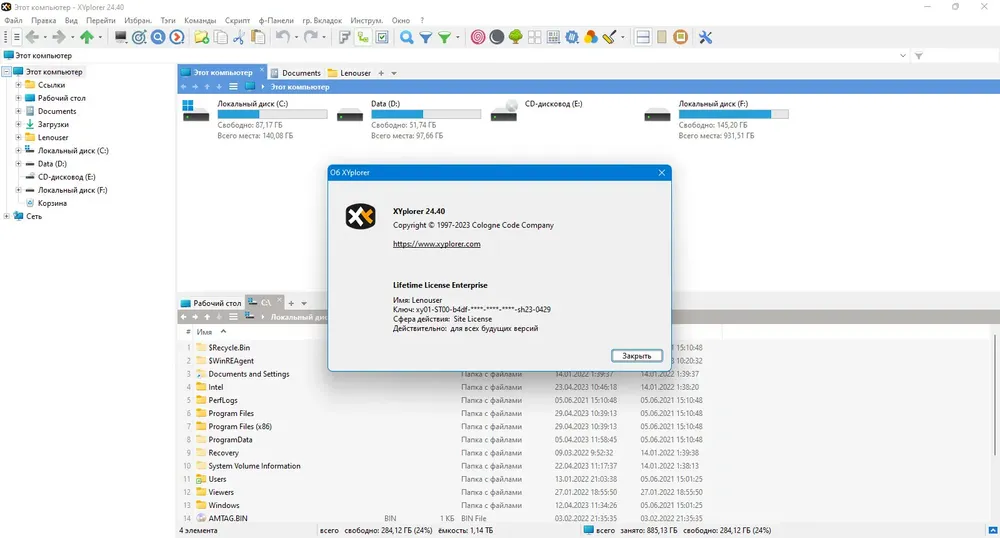Open Find Files magnifier icon
The width and height of the screenshot is (1000, 538).
407,37
